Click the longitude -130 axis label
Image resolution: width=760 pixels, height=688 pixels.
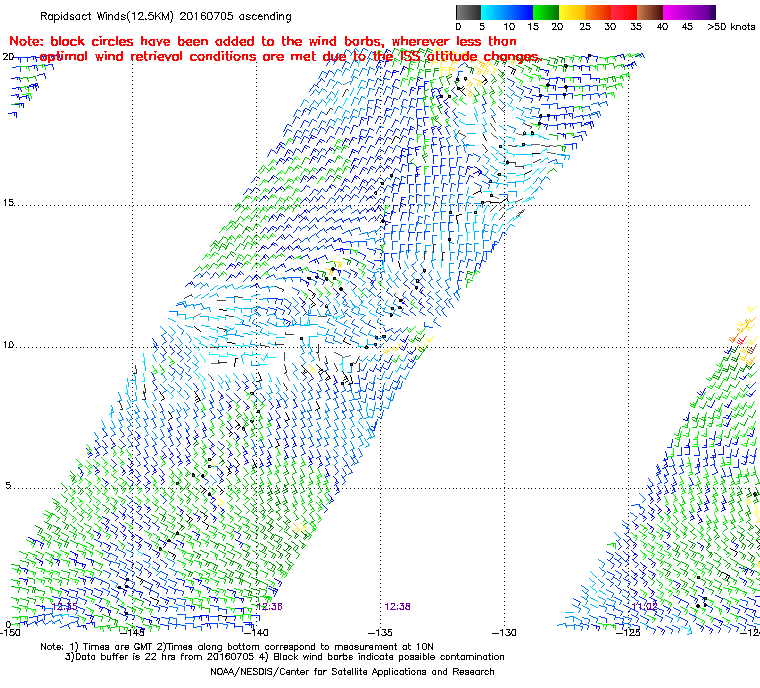click(504, 633)
